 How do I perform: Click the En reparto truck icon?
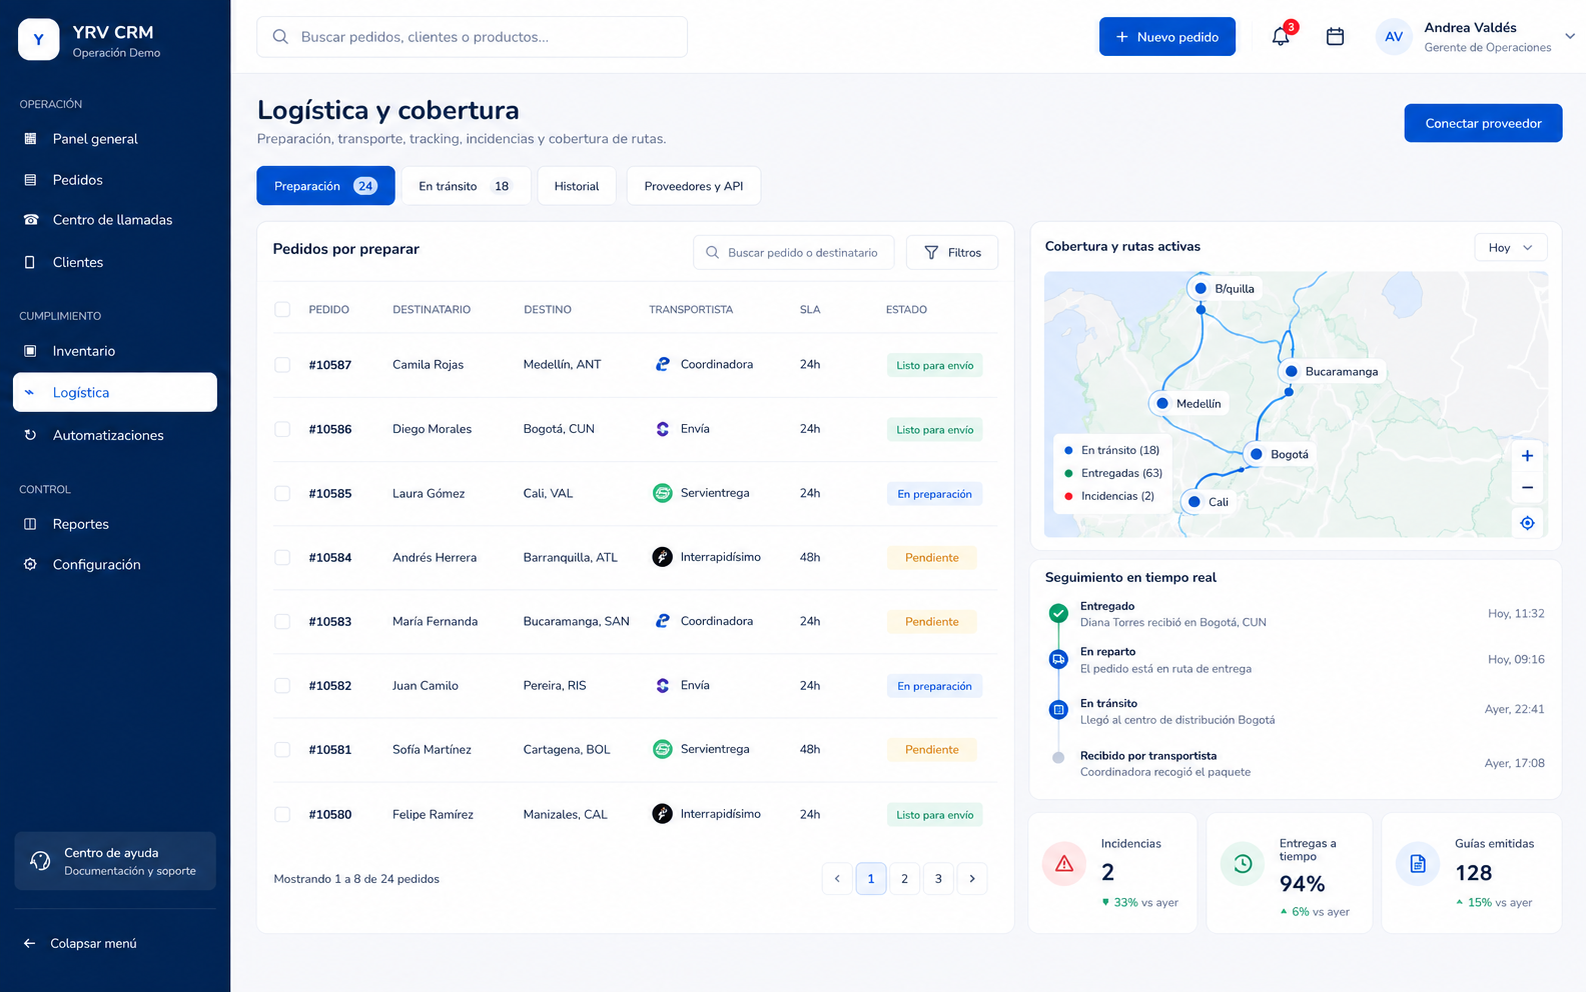tap(1058, 659)
